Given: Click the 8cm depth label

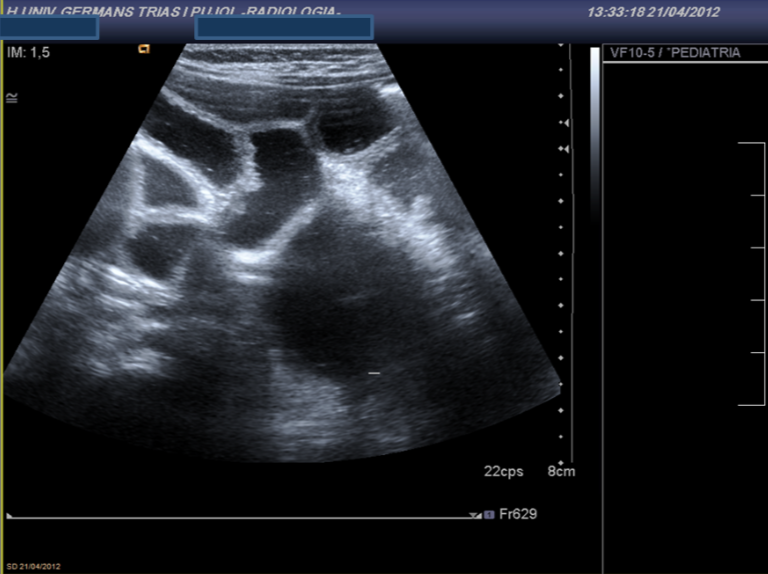Looking at the screenshot, I should [561, 471].
